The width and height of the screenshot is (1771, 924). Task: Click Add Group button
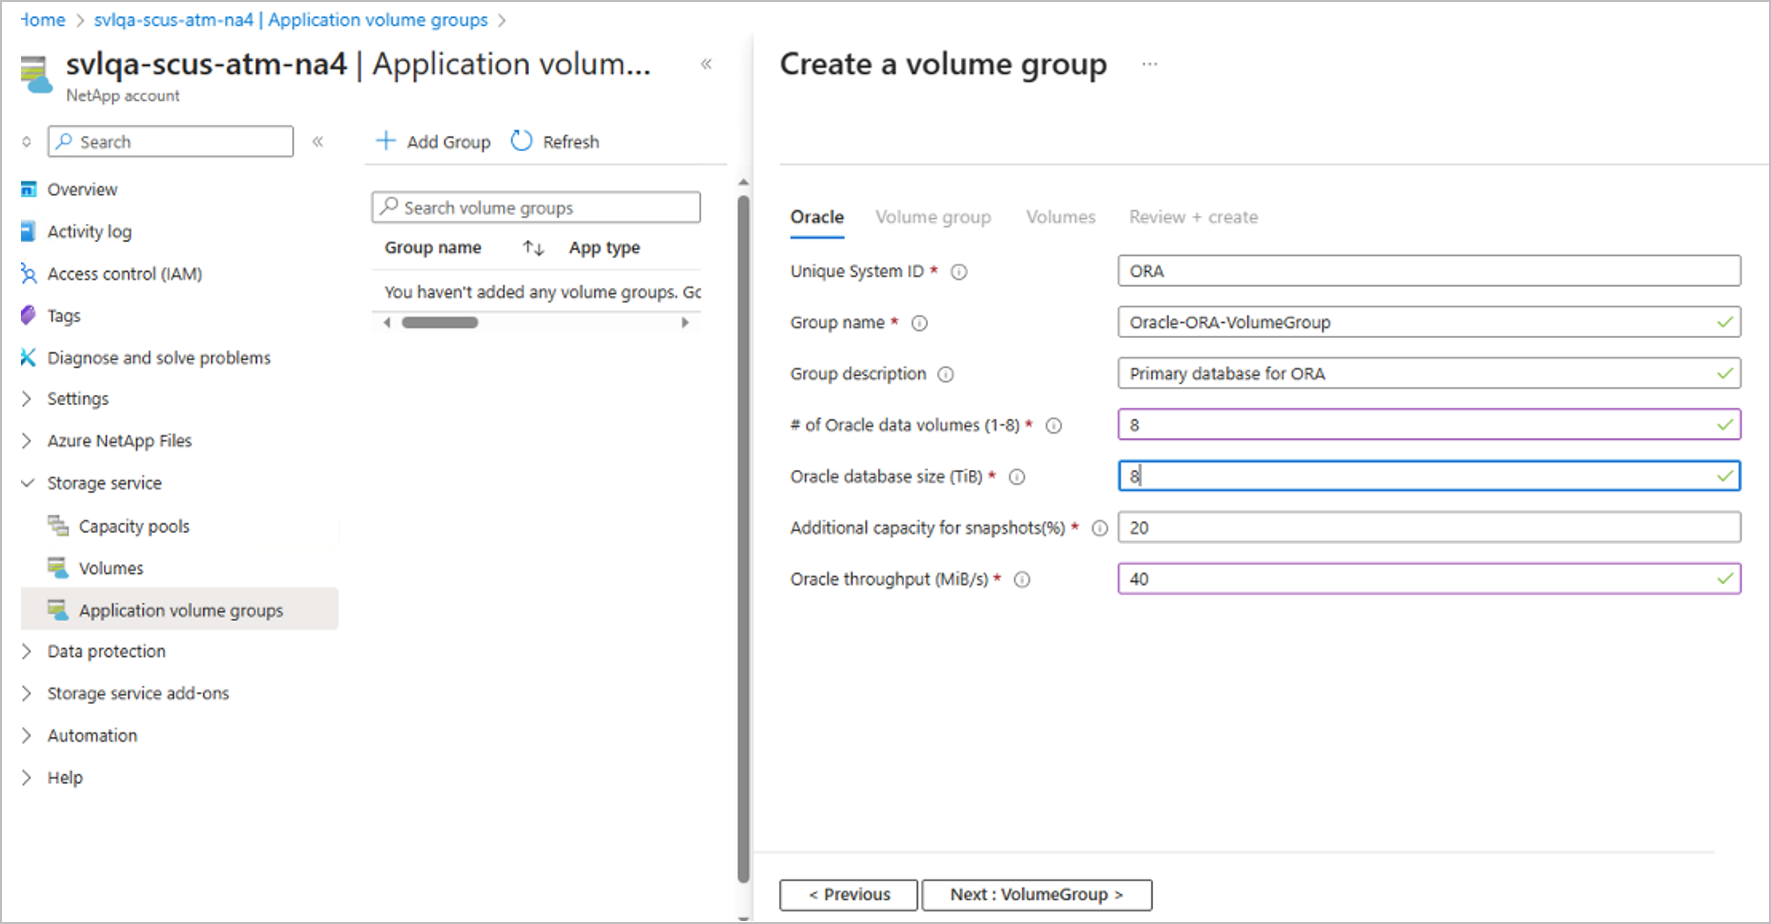(434, 141)
